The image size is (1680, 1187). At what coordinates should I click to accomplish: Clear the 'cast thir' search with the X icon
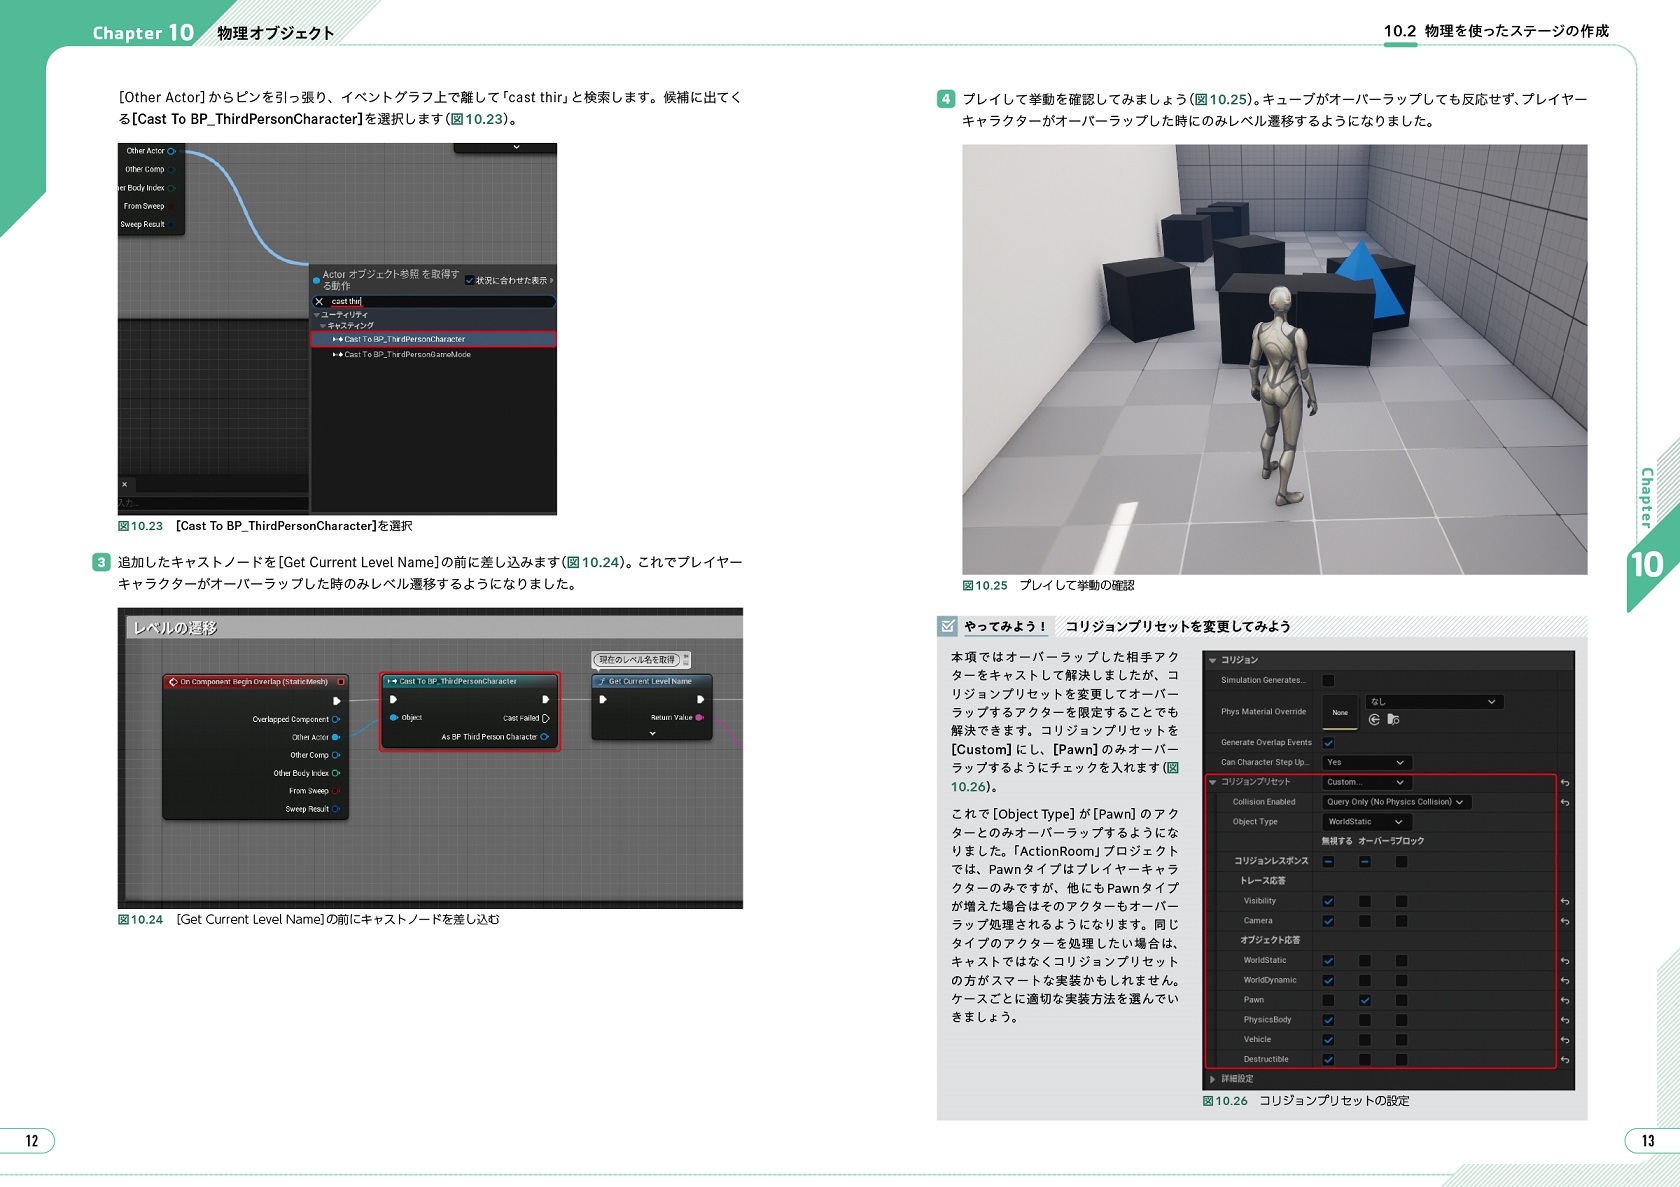[319, 301]
